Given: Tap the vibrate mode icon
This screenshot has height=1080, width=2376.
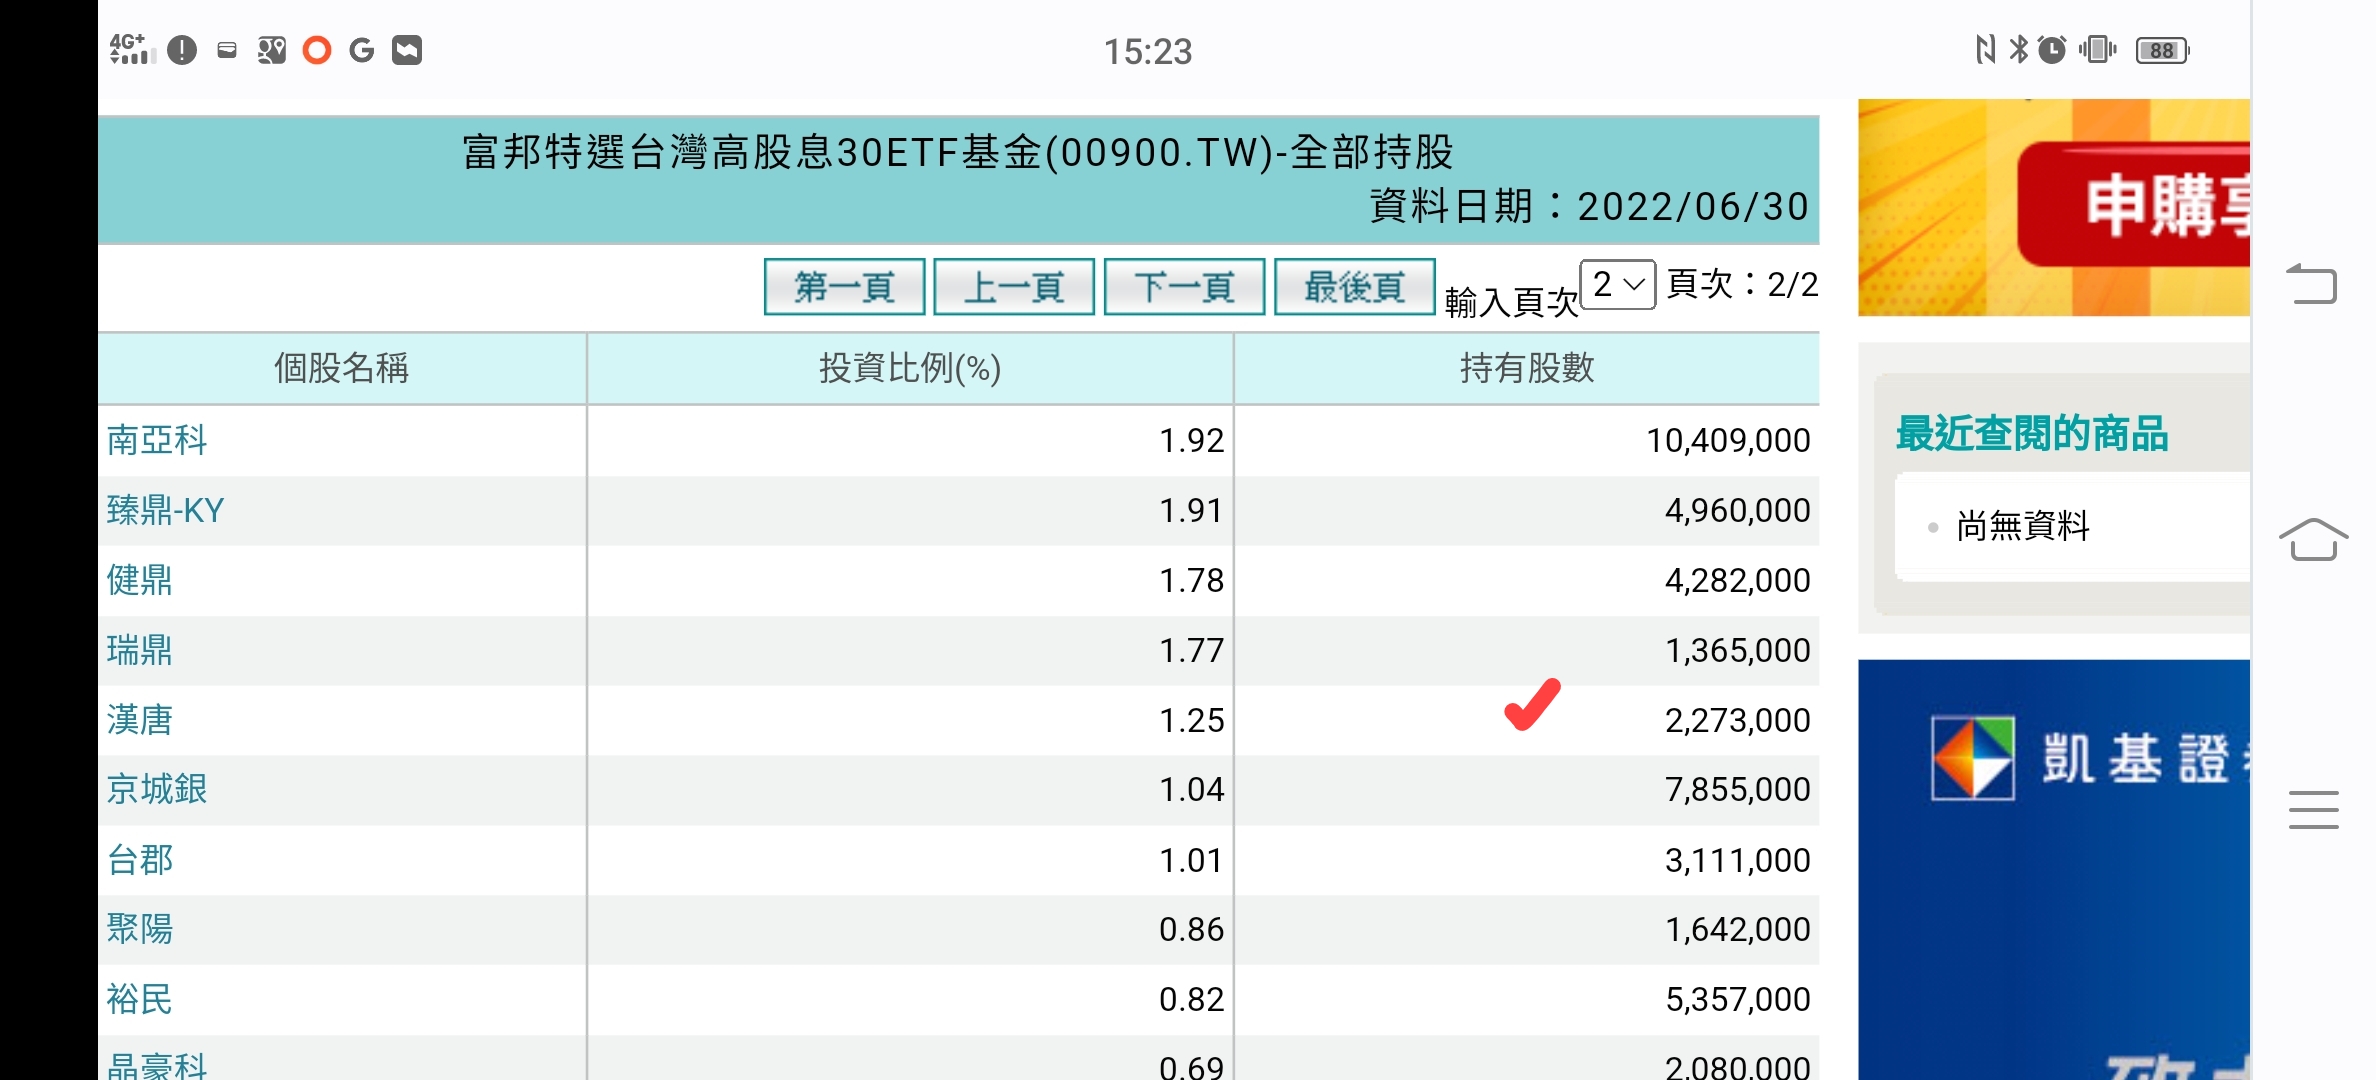Looking at the screenshot, I should (2097, 49).
